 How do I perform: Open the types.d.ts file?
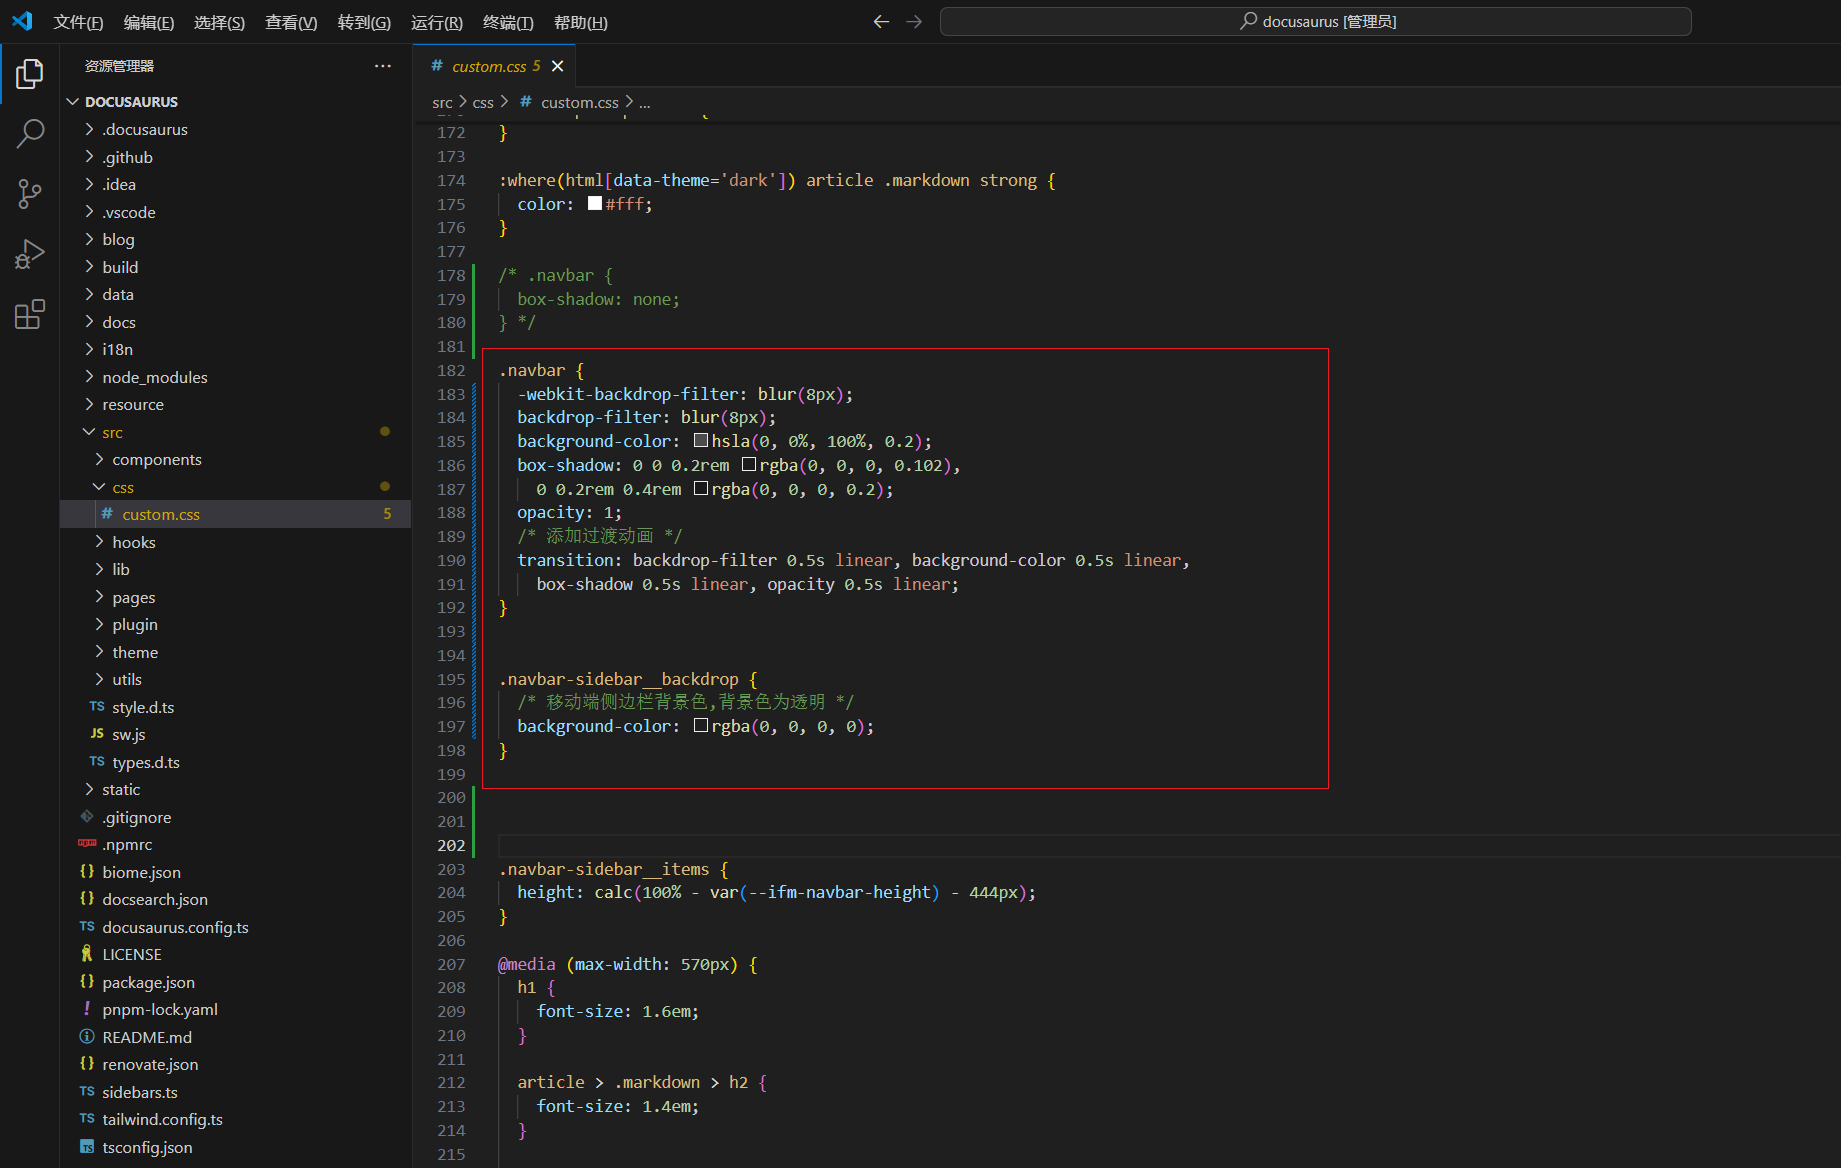point(146,762)
